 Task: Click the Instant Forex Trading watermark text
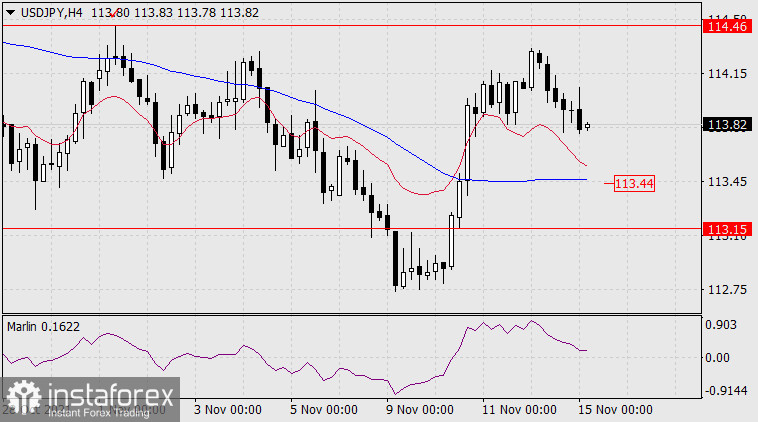(97, 412)
